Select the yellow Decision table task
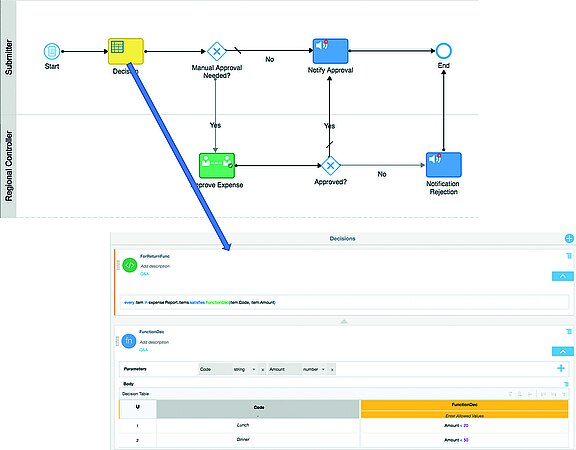The height and width of the screenshot is (450, 576). point(126,51)
